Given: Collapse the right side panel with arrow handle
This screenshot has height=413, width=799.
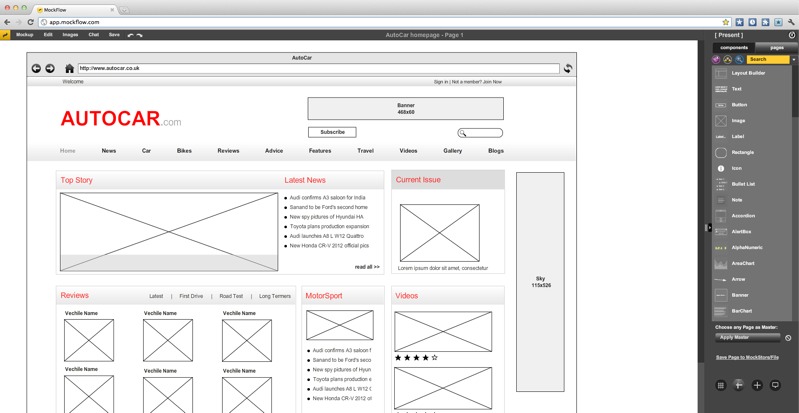Looking at the screenshot, I should [709, 227].
